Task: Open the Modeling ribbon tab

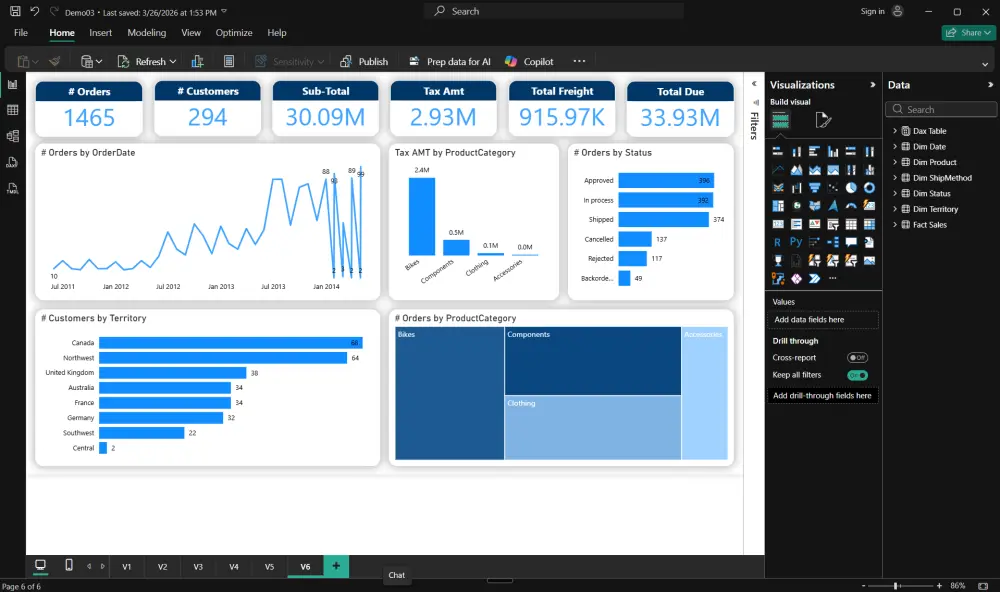Action: (x=147, y=33)
